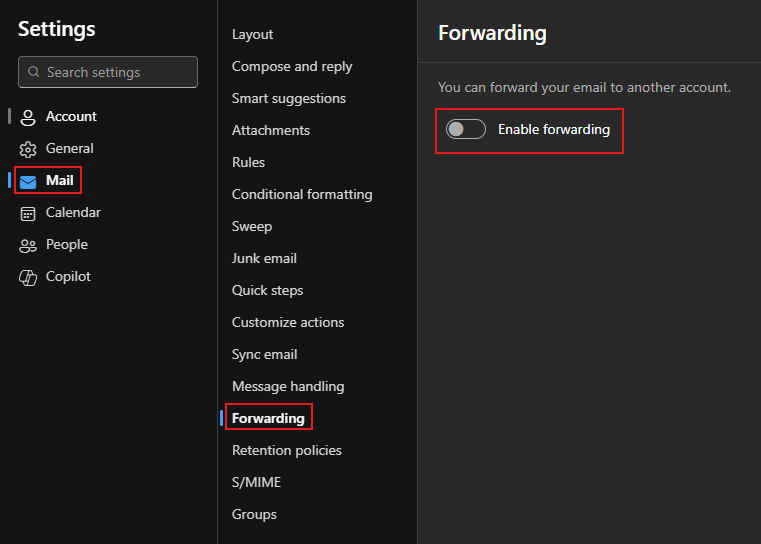Open Junk email settings
This screenshot has height=544, width=761.
tap(264, 258)
